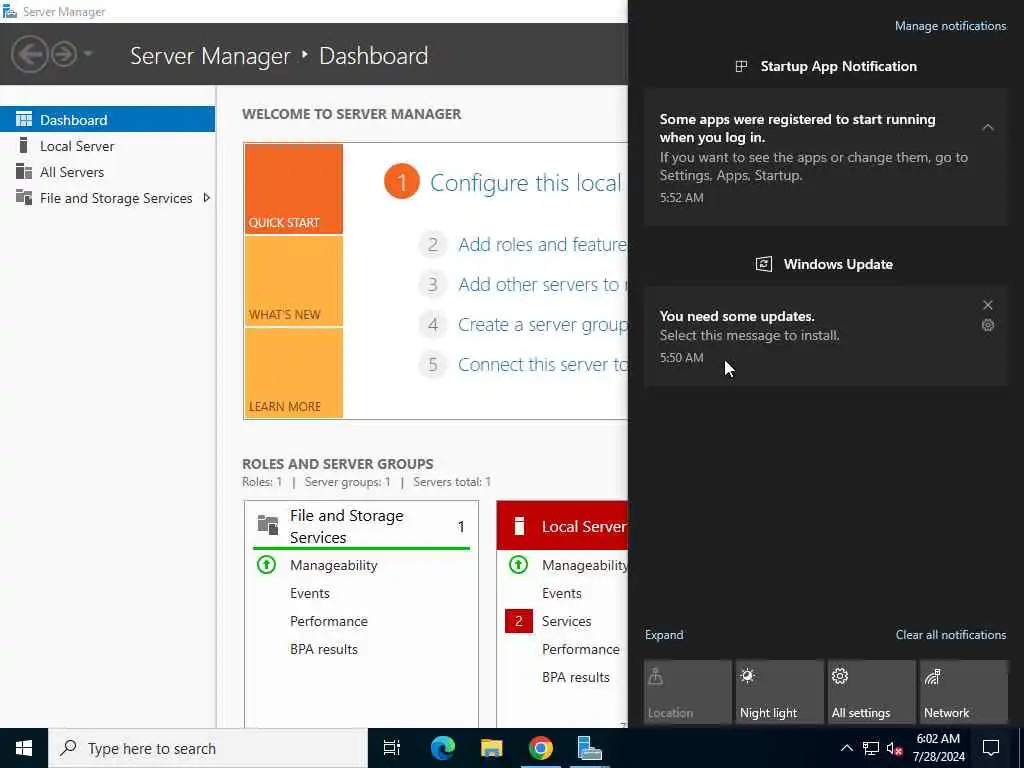Open Local Server in the sidebar

click(107, 146)
